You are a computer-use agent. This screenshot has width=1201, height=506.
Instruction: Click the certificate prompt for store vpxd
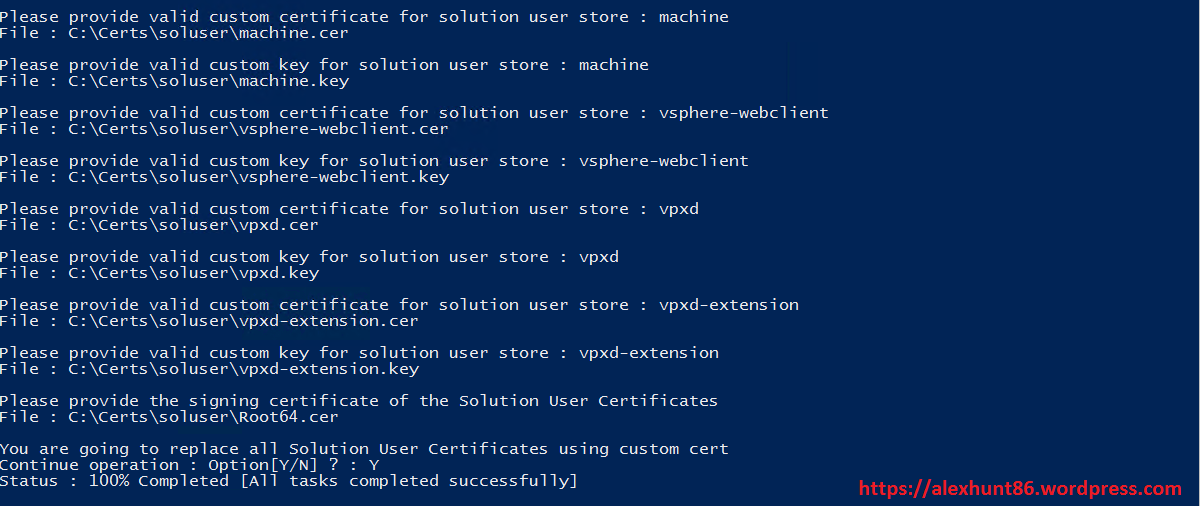(x=356, y=209)
